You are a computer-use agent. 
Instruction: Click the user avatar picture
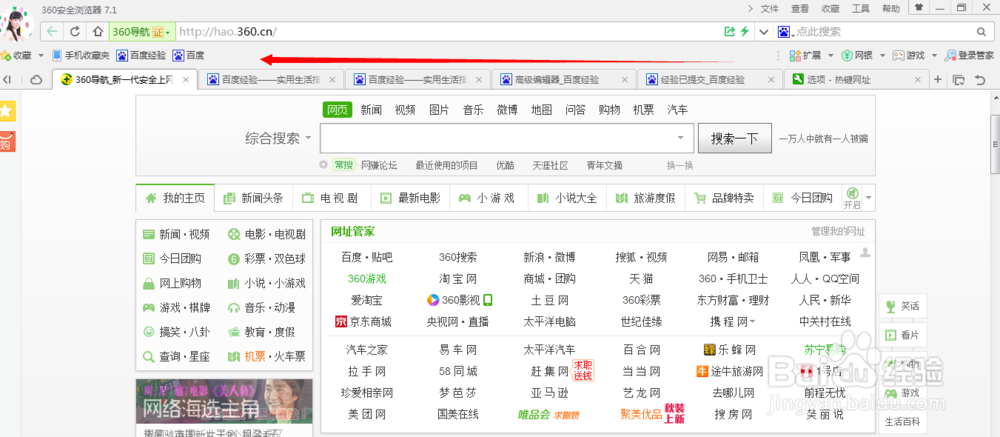[15, 23]
